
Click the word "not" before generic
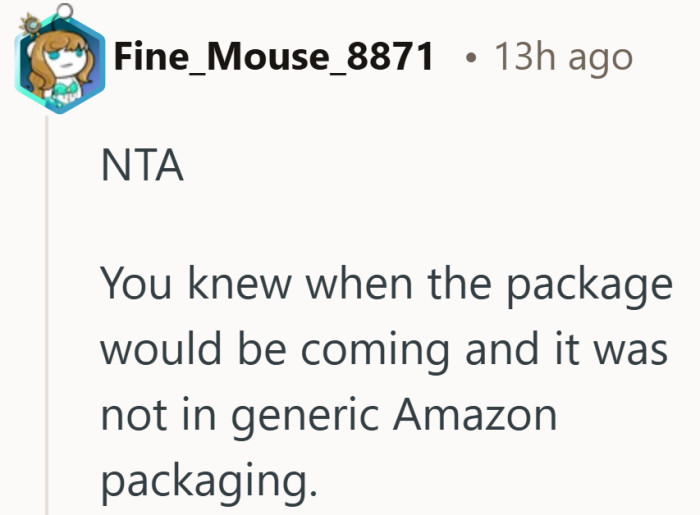point(130,413)
